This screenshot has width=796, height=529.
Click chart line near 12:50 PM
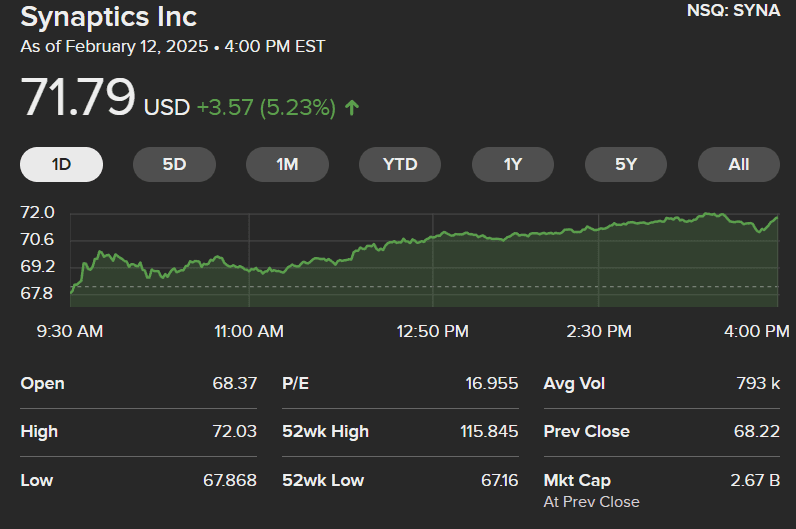(x=433, y=237)
